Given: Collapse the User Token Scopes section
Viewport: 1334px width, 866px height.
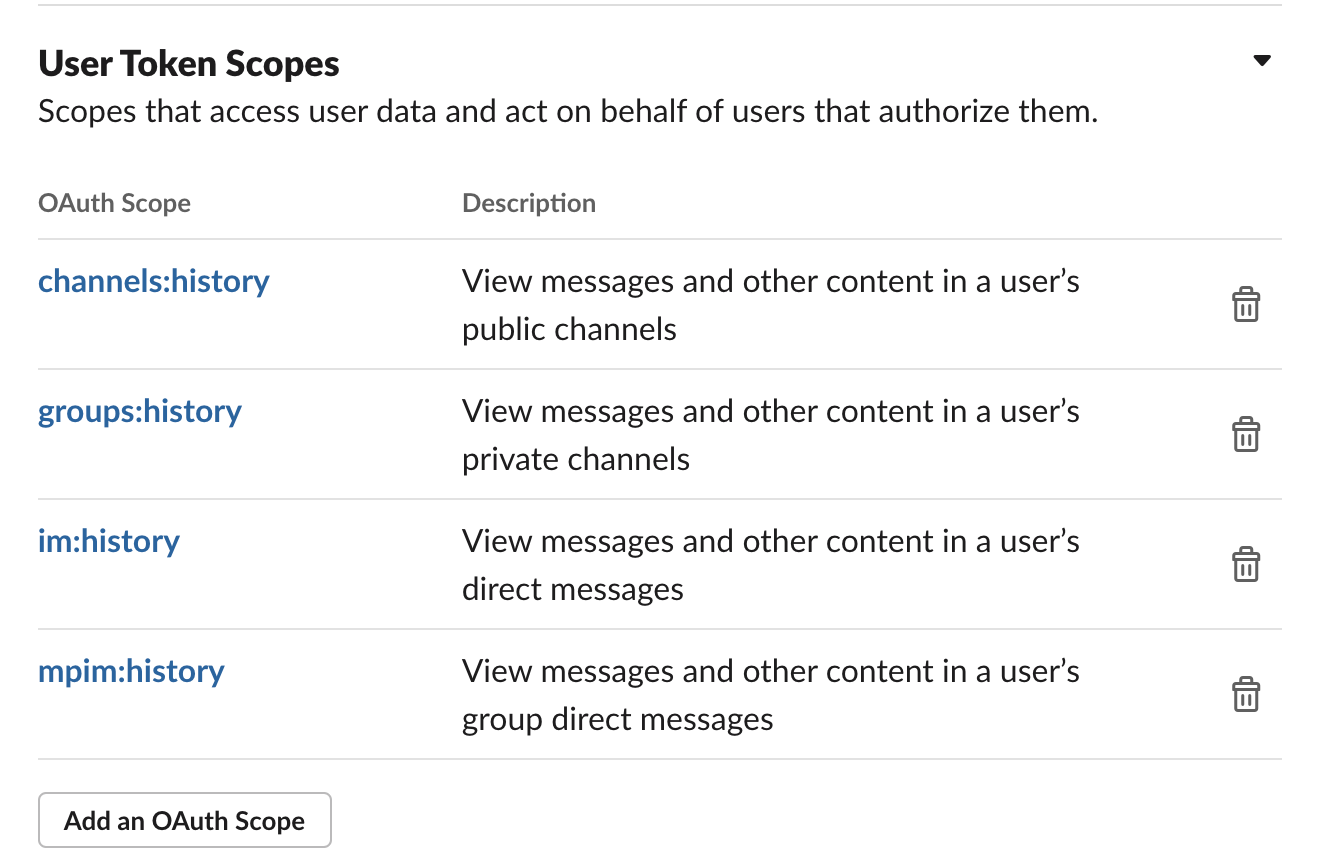Looking at the screenshot, I should [x=1262, y=61].
